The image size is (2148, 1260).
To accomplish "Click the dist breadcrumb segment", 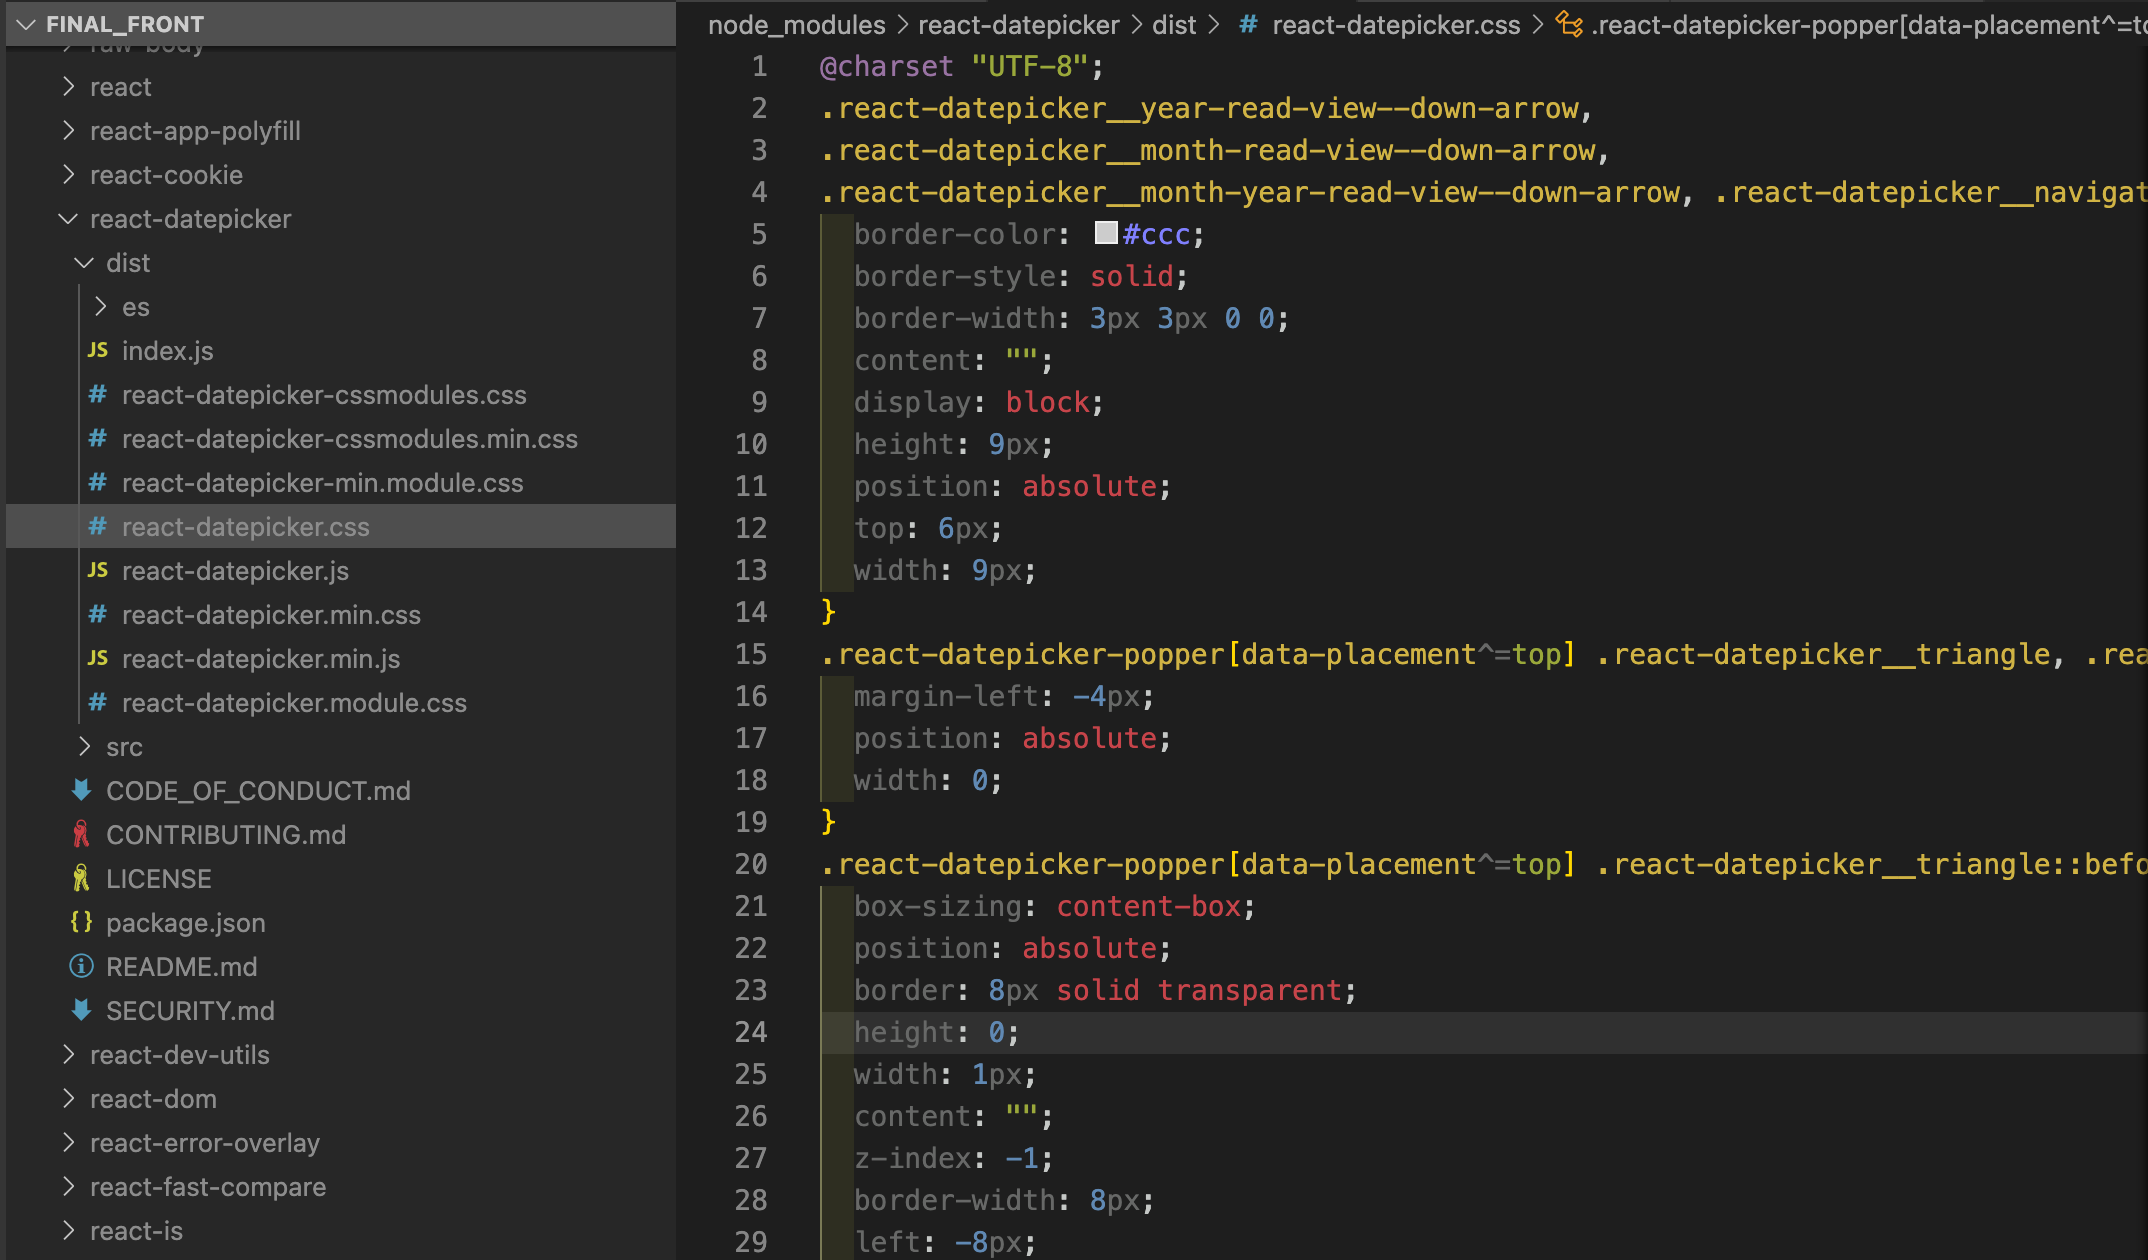I will (x=1173, y=25).
